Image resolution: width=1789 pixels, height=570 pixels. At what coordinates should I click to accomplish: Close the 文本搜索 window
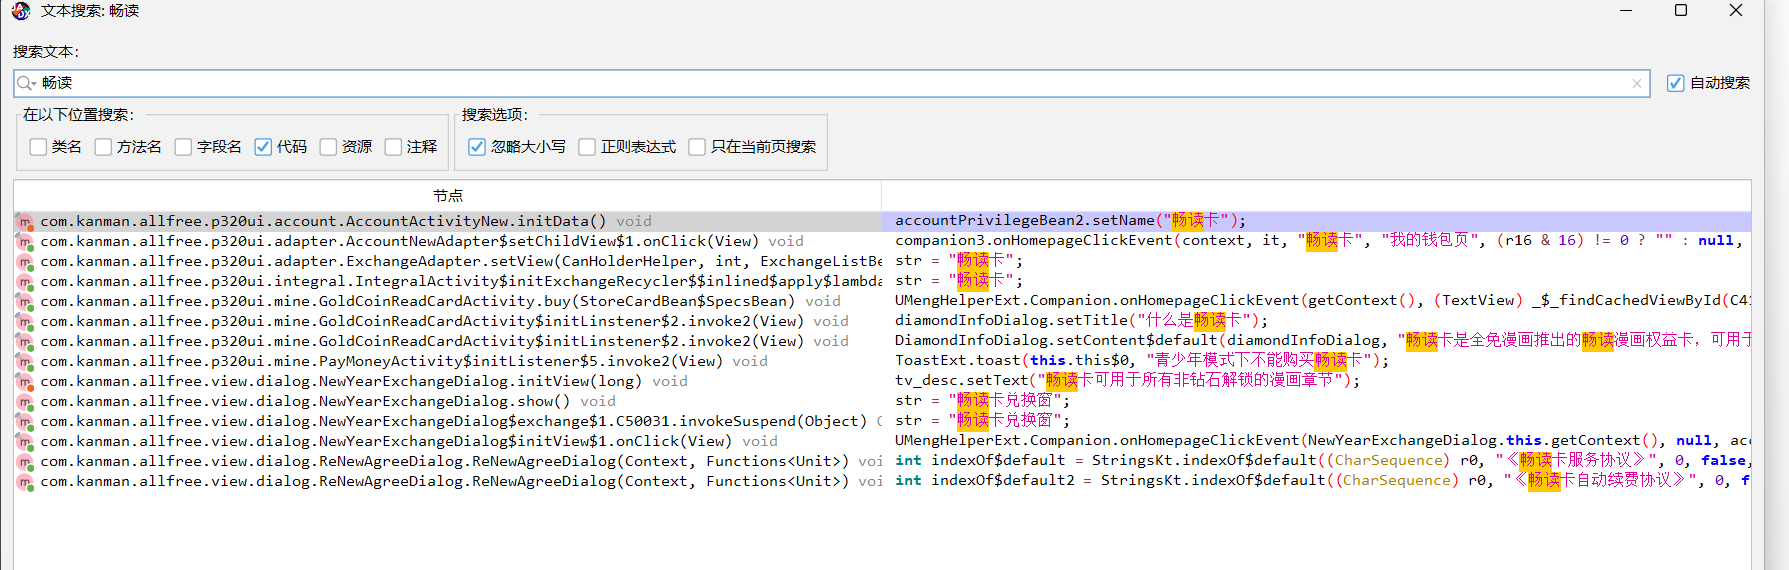(1736, 11)
